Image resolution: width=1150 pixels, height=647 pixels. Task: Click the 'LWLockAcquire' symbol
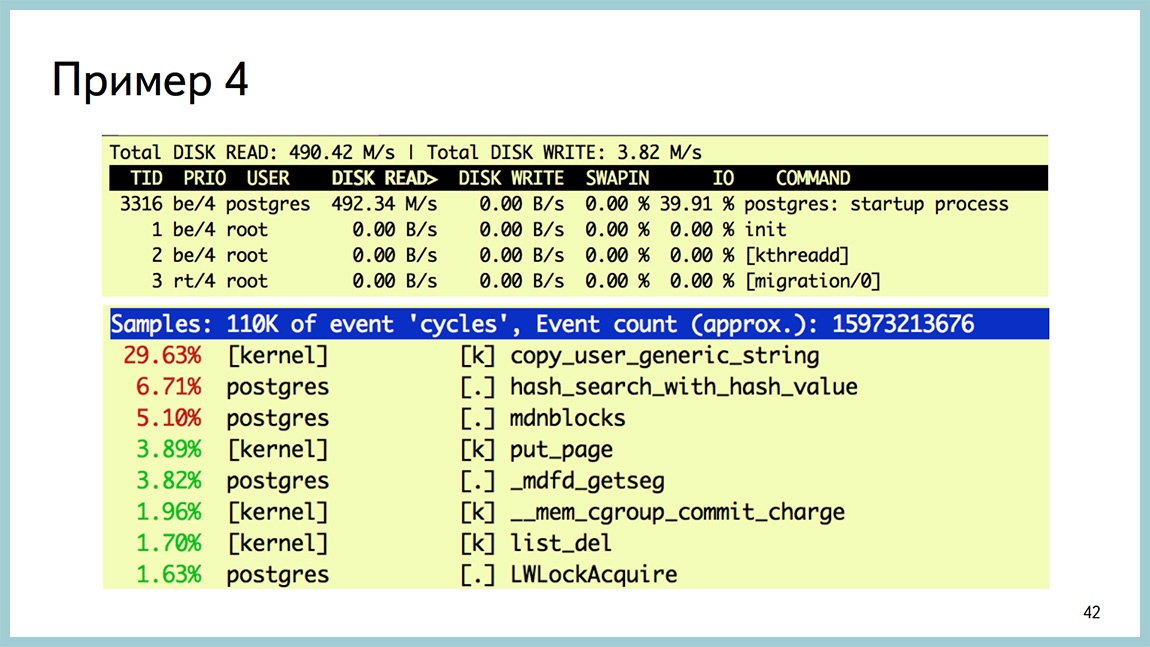pyautogui.click(x=594, y=574)
